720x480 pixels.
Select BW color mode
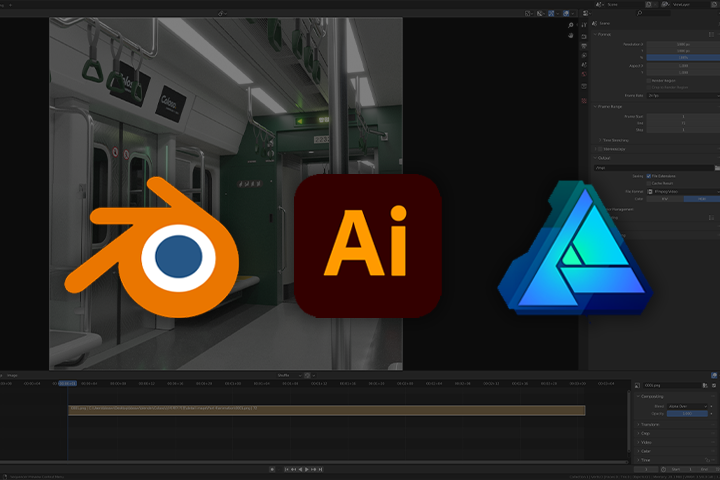(665, 199)
